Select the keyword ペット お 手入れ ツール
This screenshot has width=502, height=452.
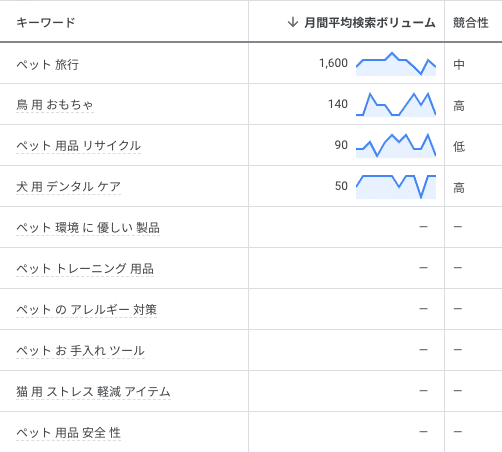(x=80, y=351)
